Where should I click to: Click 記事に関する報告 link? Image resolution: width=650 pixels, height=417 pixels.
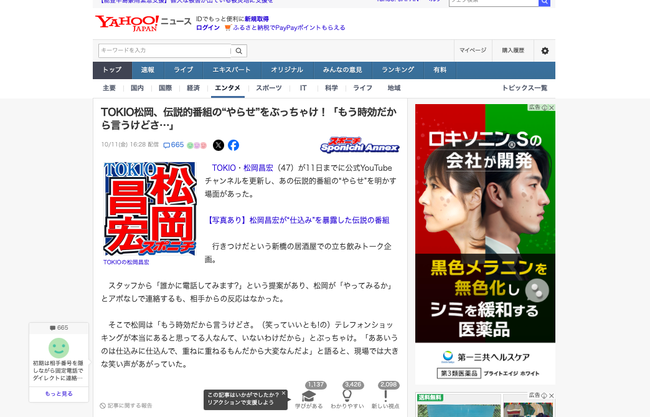point(126,406)
